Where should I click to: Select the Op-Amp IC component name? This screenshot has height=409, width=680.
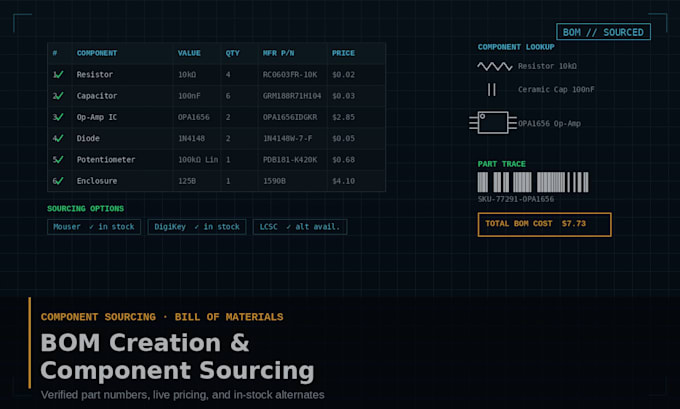(97, 117)
